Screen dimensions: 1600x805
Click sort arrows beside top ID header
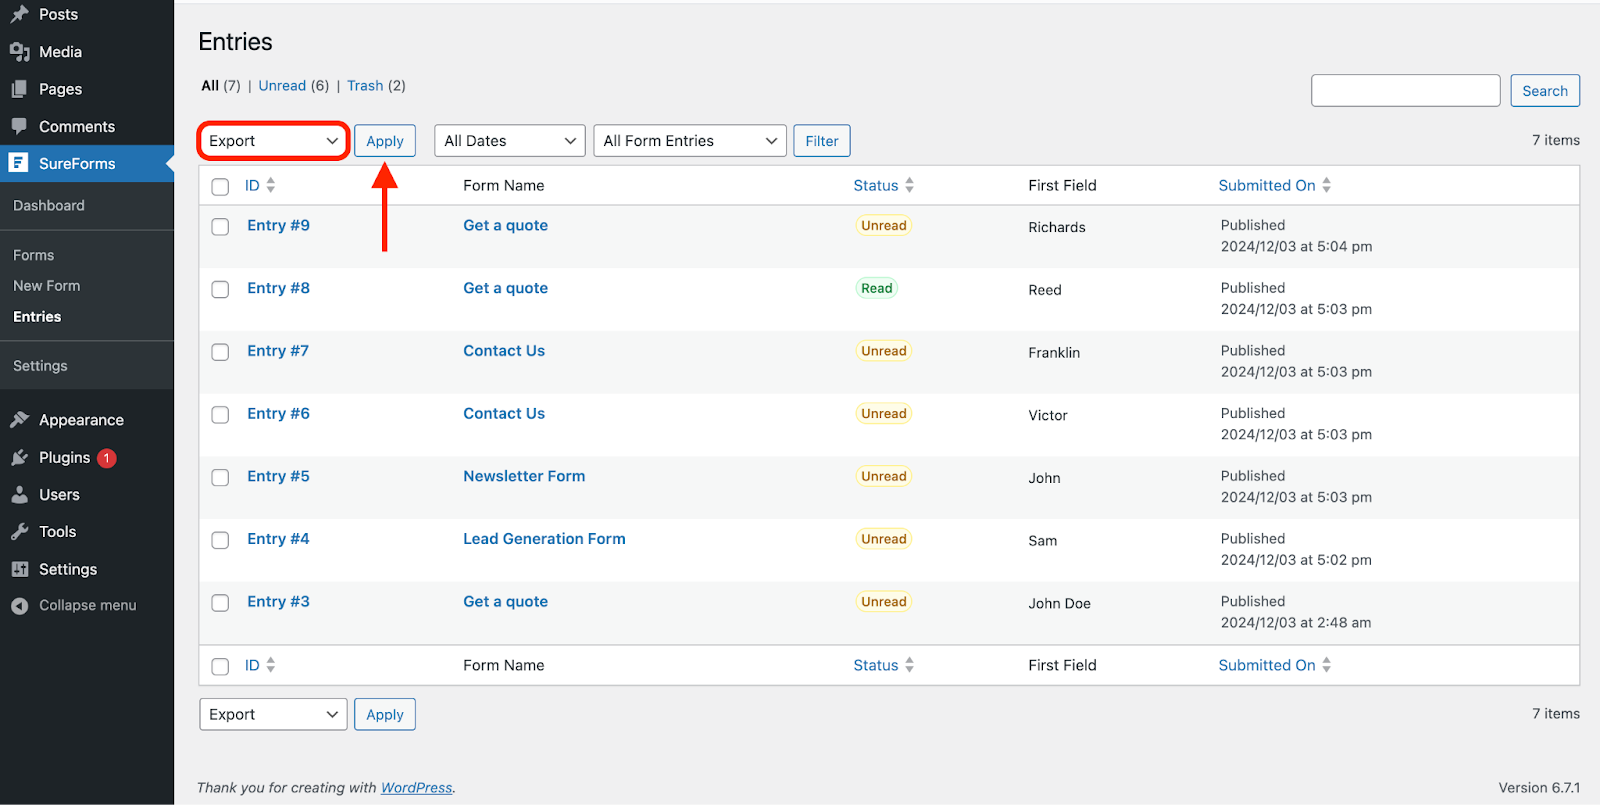tap(271, 185)
